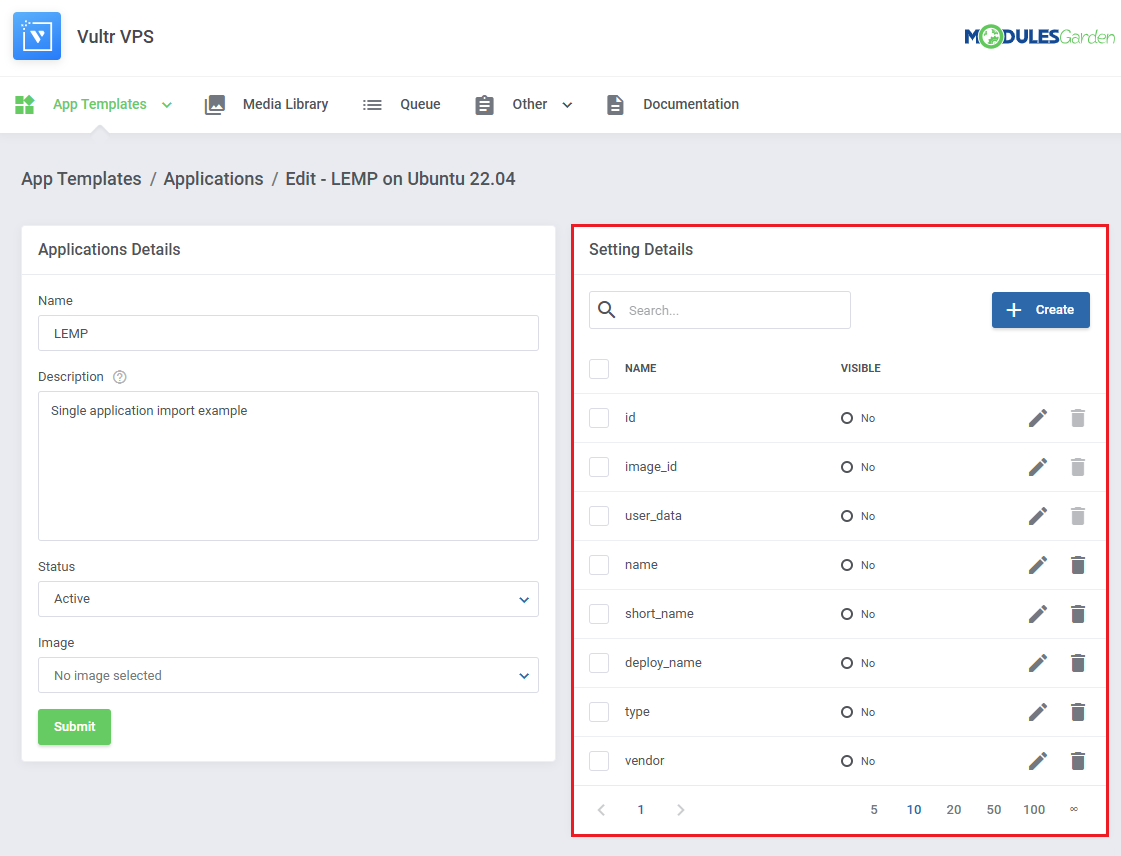Image resolution: width=1121 pixels, height=856 pixels.
Task: Go to the next page arrow
Action: [x=681, y=810]
